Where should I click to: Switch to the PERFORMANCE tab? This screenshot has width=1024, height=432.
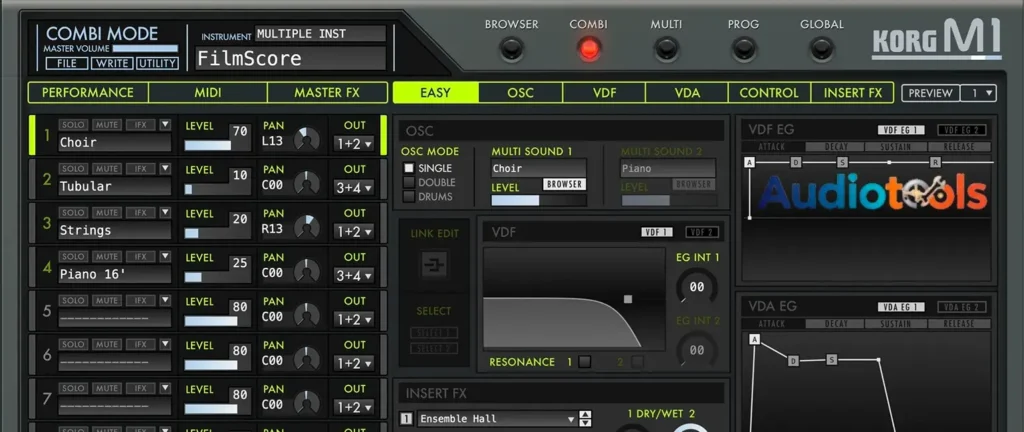88,93
